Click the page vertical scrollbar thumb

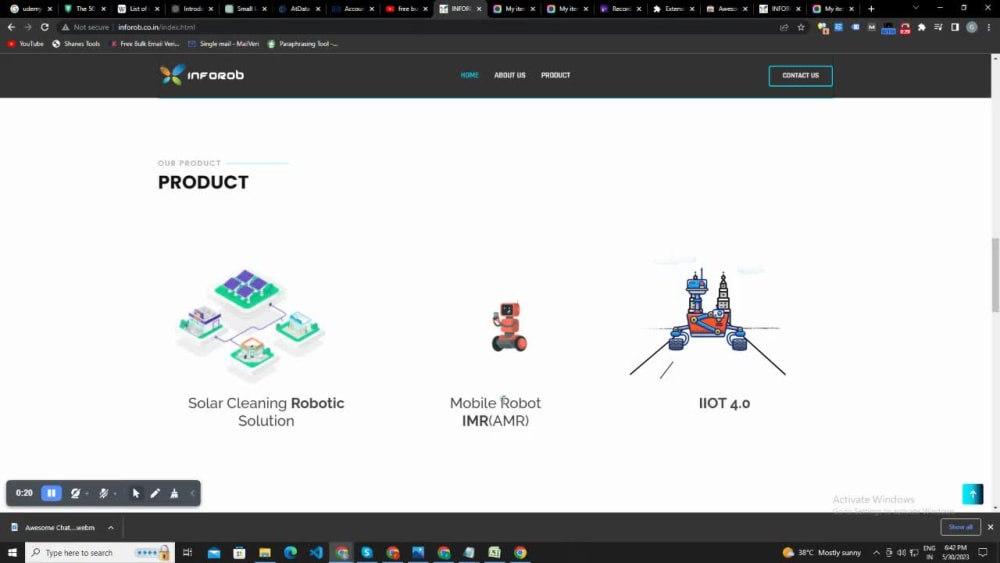pos(995,275)
